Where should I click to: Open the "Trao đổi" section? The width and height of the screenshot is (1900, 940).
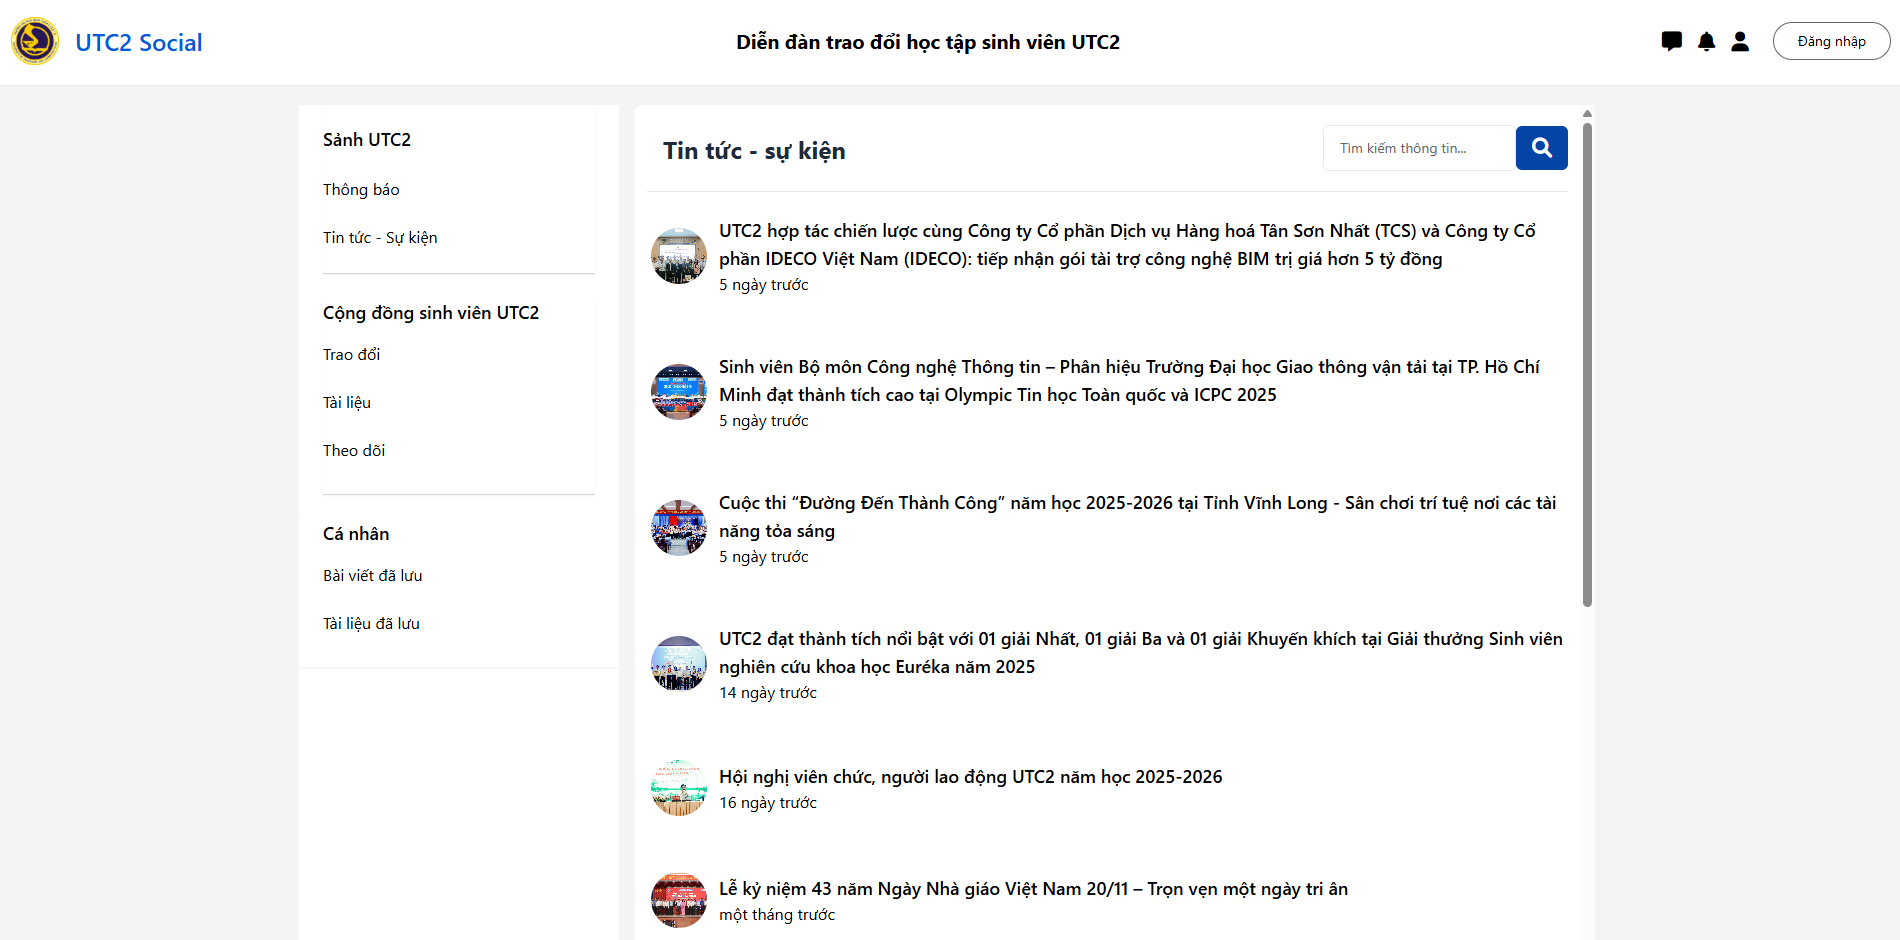coord(351,354)
